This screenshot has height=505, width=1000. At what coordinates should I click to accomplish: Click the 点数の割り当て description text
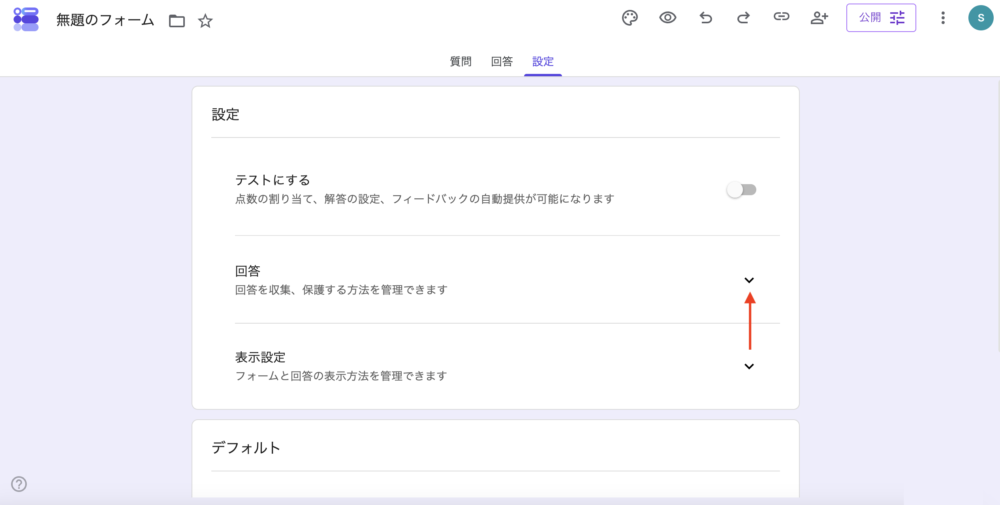(x=425, y=199)
